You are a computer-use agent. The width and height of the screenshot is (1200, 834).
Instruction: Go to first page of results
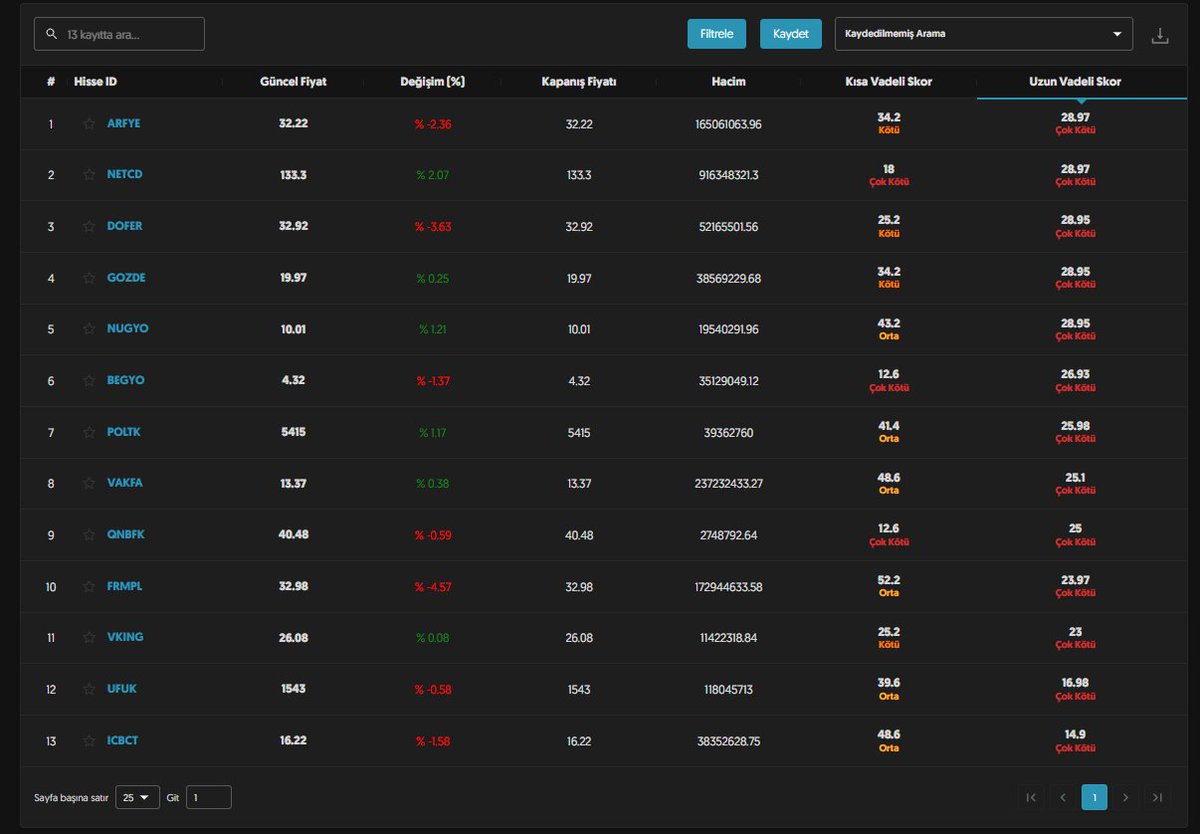(x=1031, y=797)
